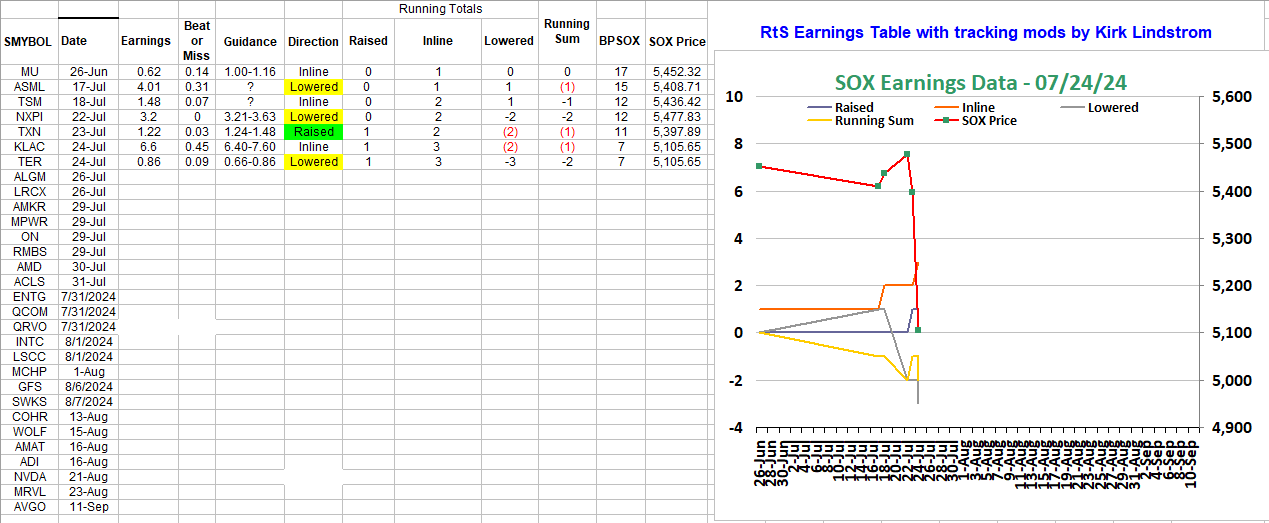Click the RtS Earnings Table title text
Screen dimensions: 1269x523
point(986,33)
